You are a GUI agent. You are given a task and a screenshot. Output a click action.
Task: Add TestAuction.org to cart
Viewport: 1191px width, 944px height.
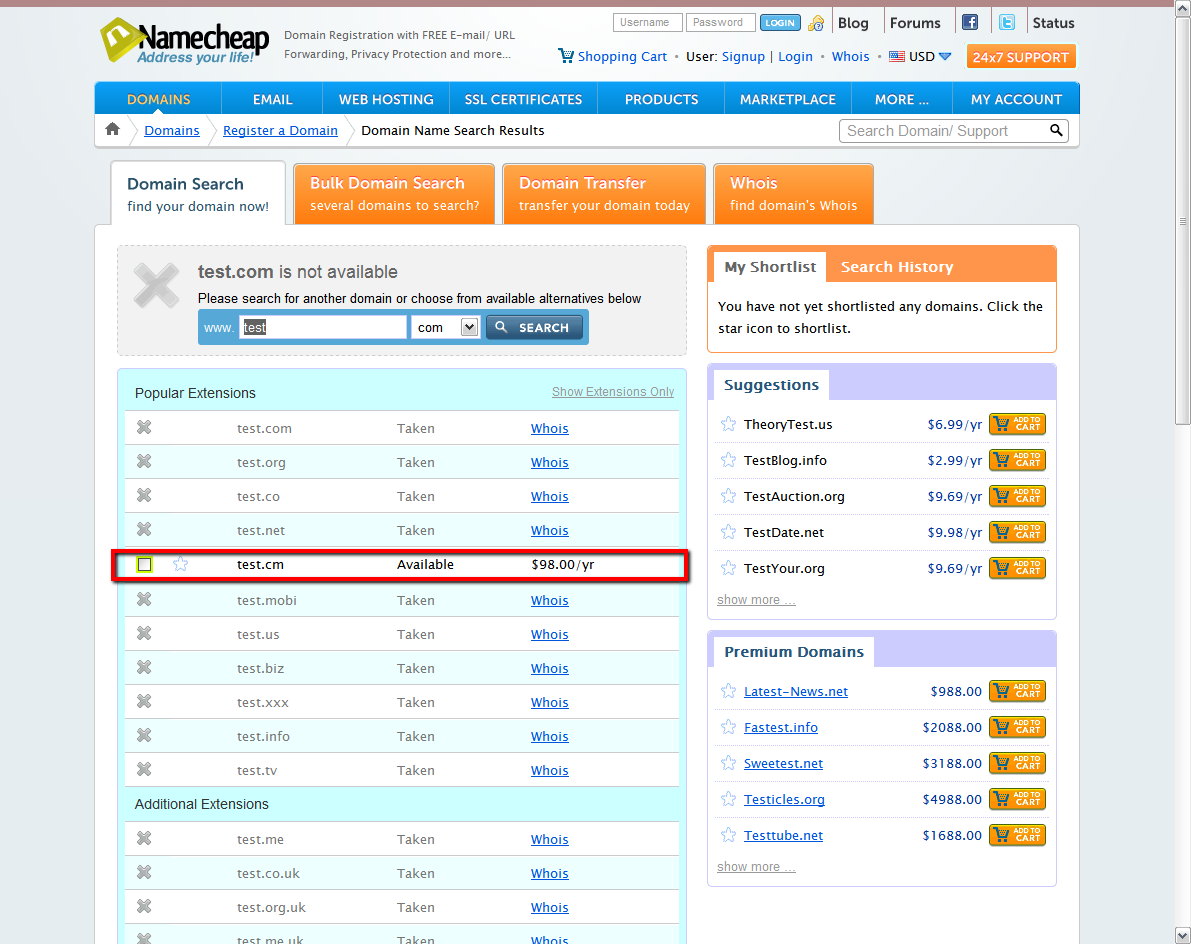click(x=1017, y=496)
